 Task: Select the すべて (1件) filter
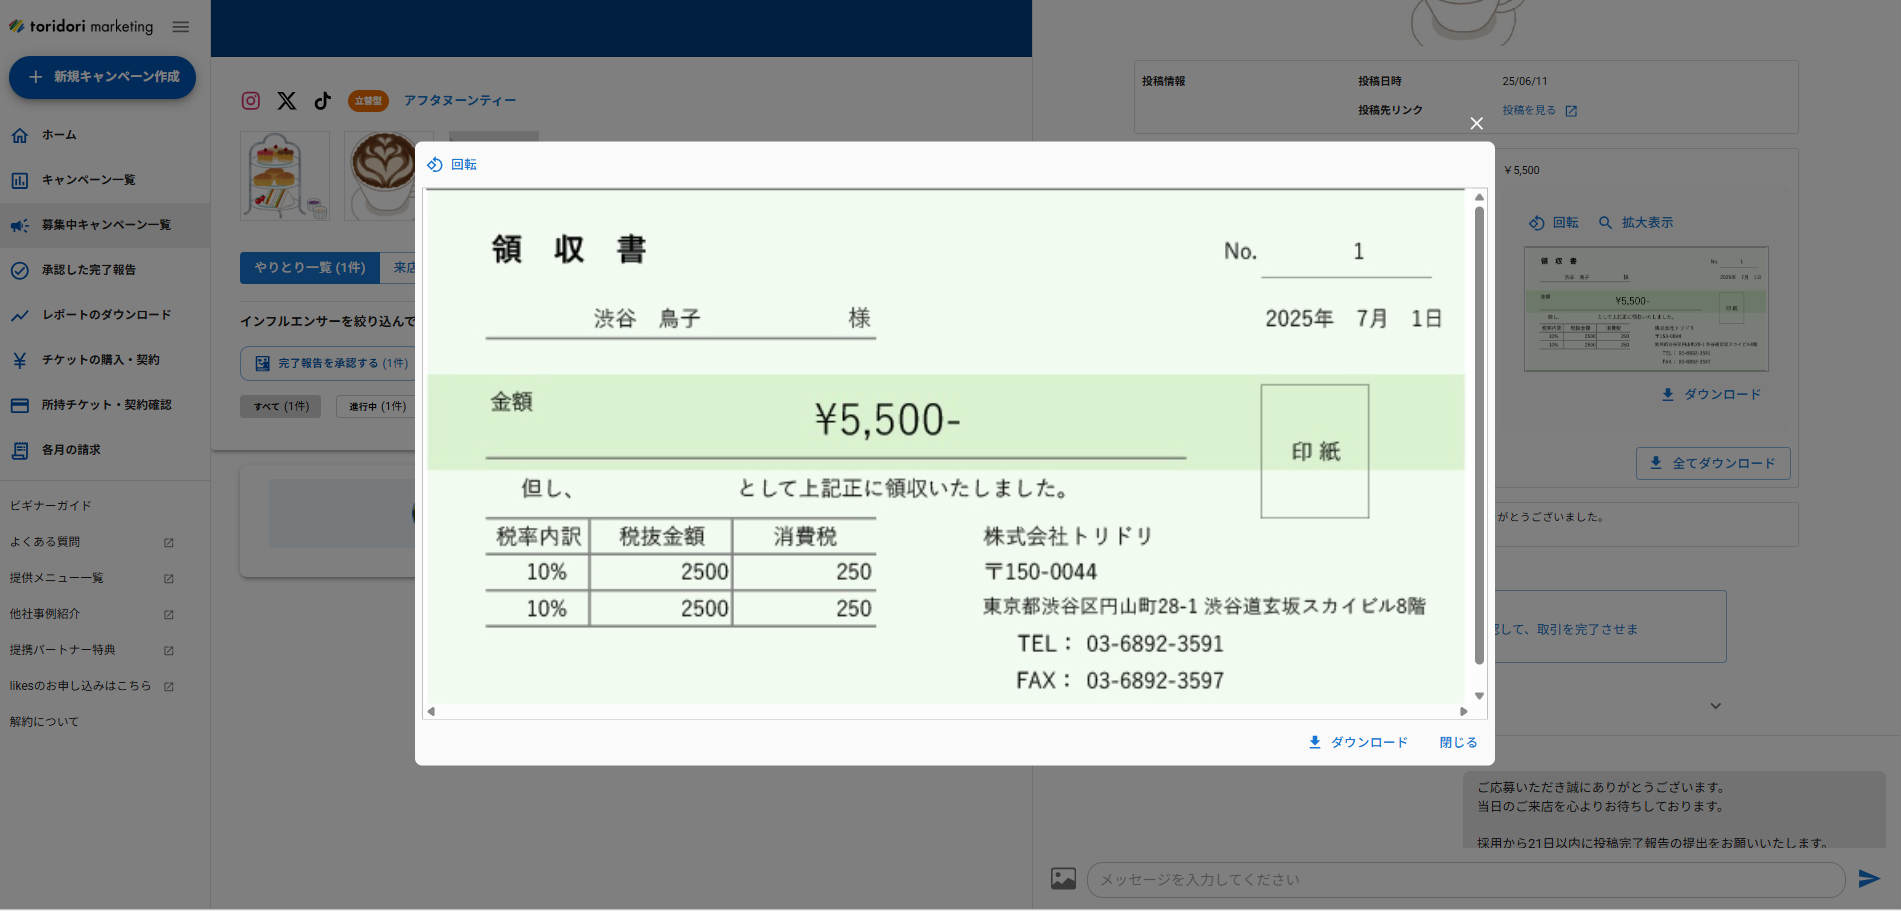[280, 406]
